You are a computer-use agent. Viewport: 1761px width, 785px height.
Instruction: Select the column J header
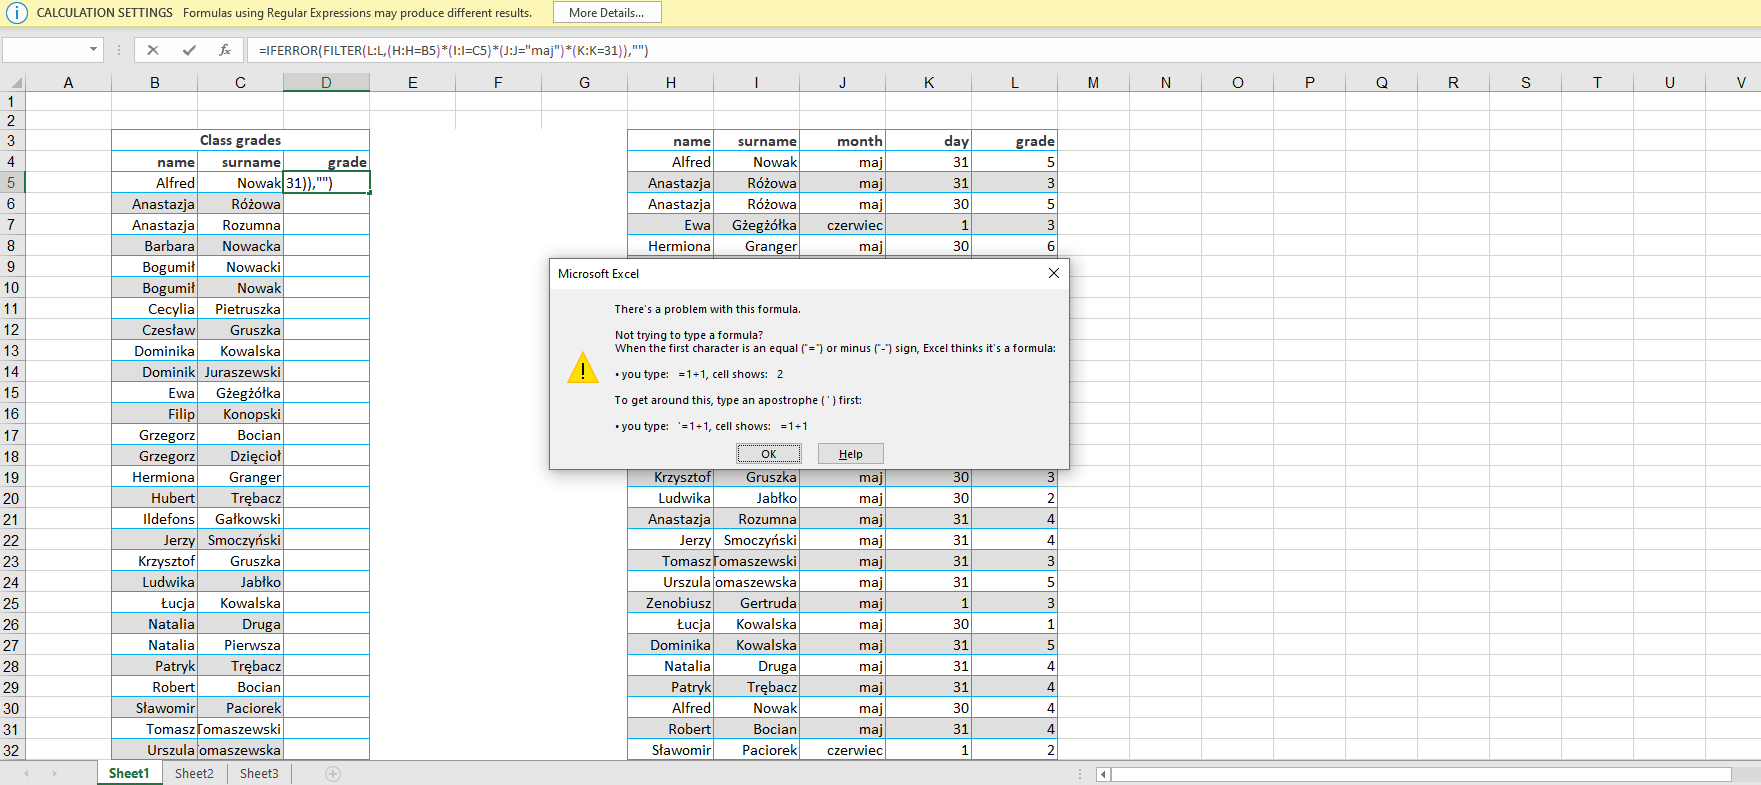[x=842, y=83]
